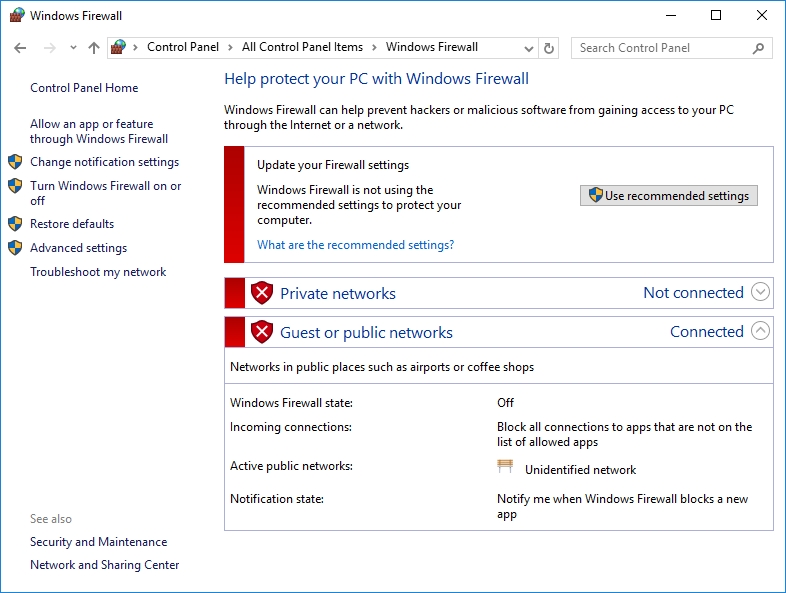Click Guest or public networks heading
This screenshot has width=786, height=593.
[x=366, y=332]
